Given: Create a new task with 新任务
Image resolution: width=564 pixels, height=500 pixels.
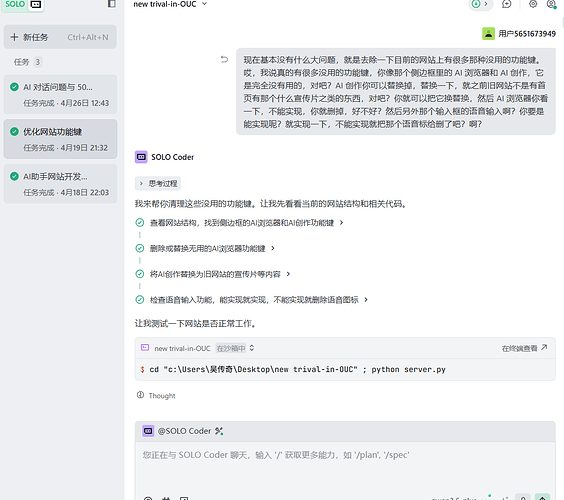Looking at the screenshot, I should point(60,37).
